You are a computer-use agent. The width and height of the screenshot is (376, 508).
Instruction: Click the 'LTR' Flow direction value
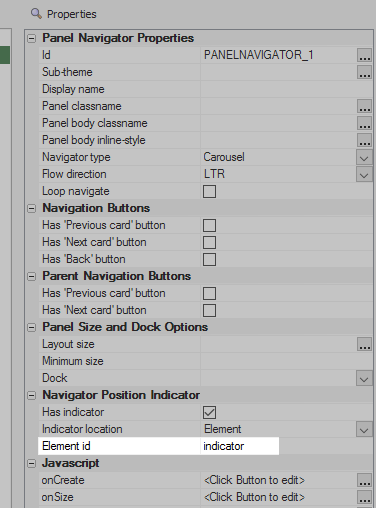pos(214,174)
